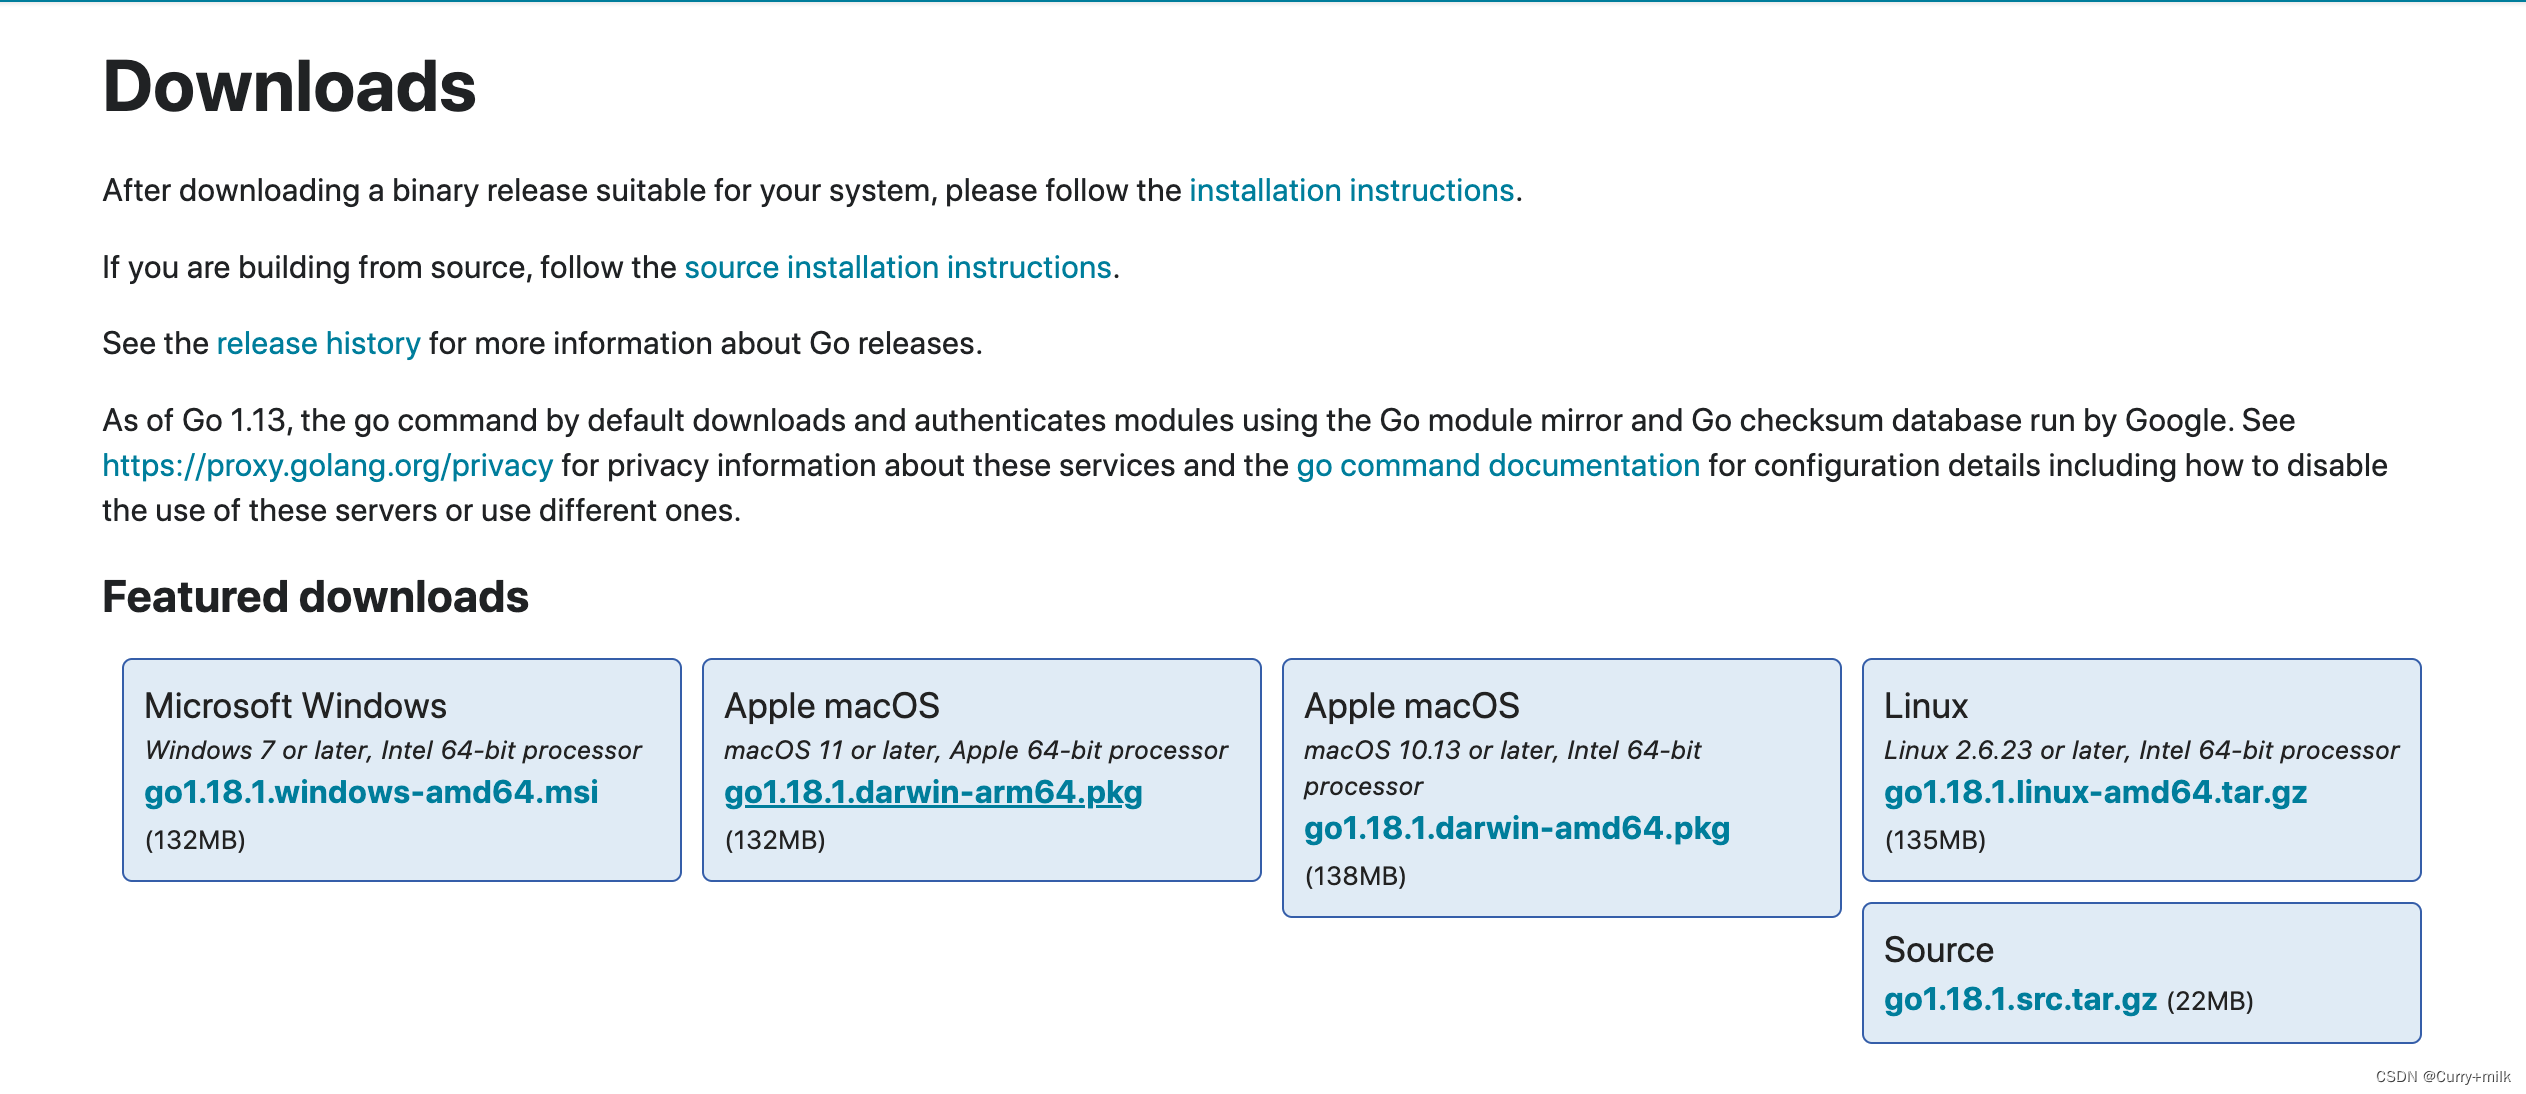Download go1.18.1.darwin-arm64.pkg
Screen dimensions: 2526x1094
[932, 792]
